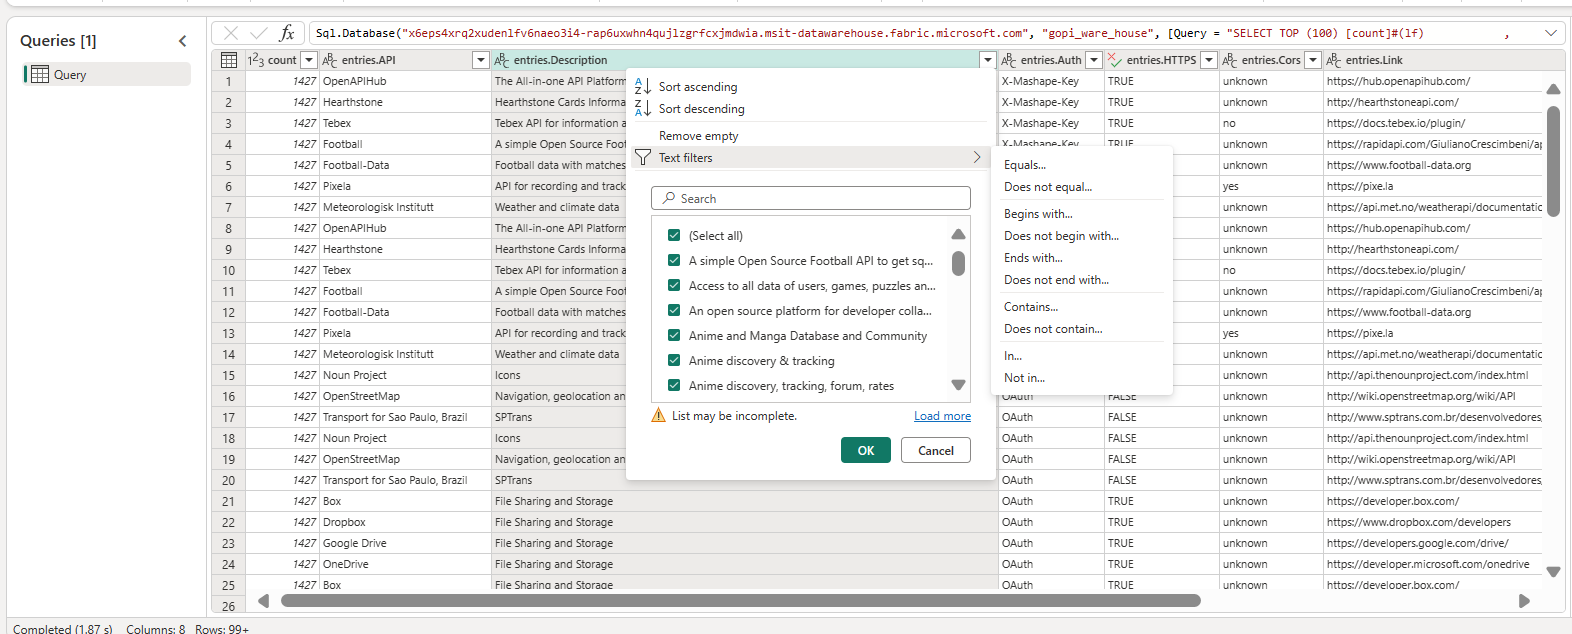Uncheck 'An open source platform for developer' value
Screen dimensions: 1572x634
(x=674, y=310)
